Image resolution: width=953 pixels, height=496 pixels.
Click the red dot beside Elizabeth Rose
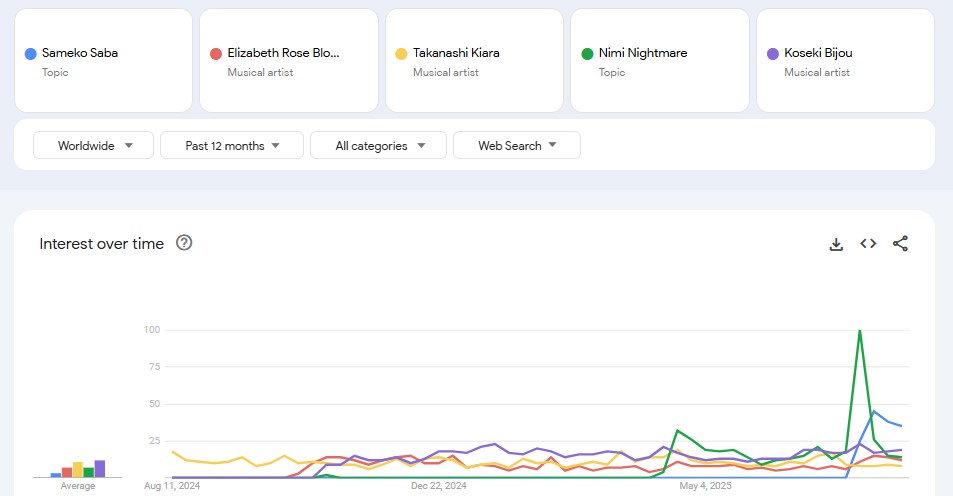[x=216, y=53]
